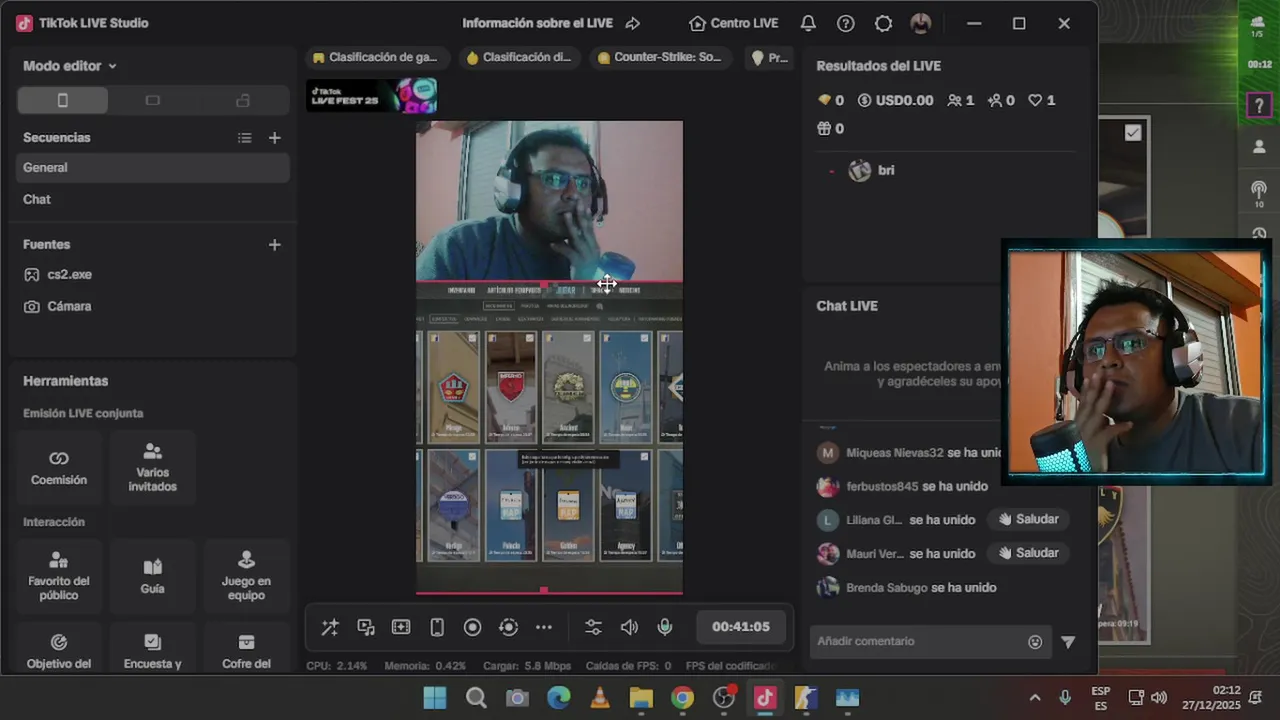Open the Objetivo del LIVE tool
This screenshot has height=720, width=1280.
59,649
